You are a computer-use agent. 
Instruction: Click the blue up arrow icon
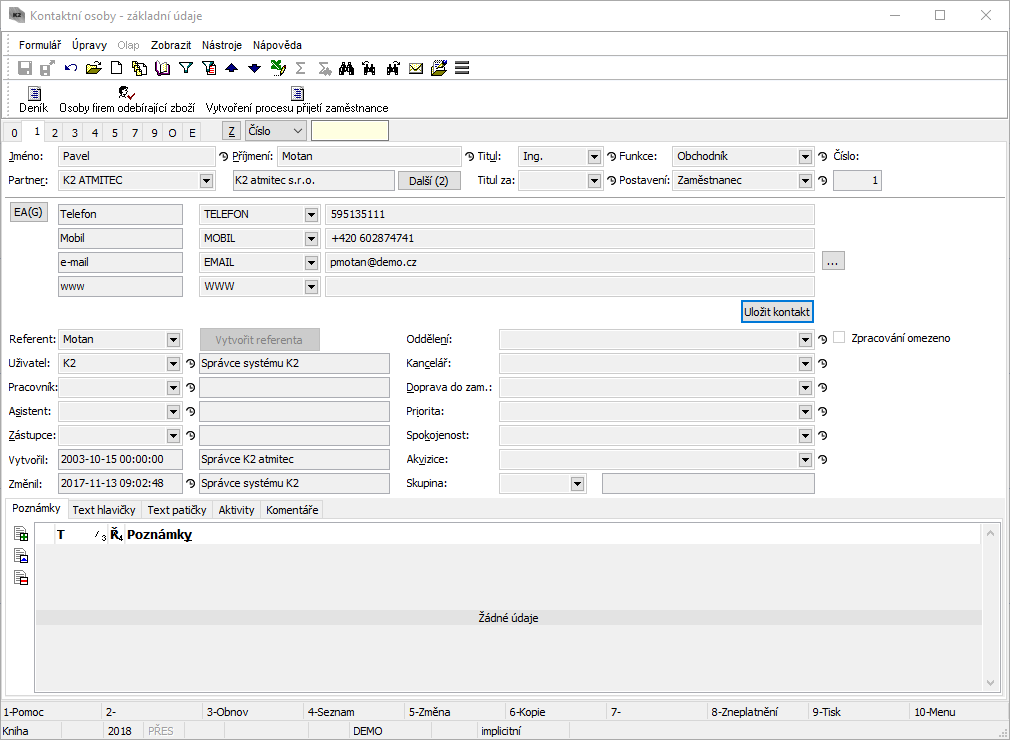click(232, 68)
